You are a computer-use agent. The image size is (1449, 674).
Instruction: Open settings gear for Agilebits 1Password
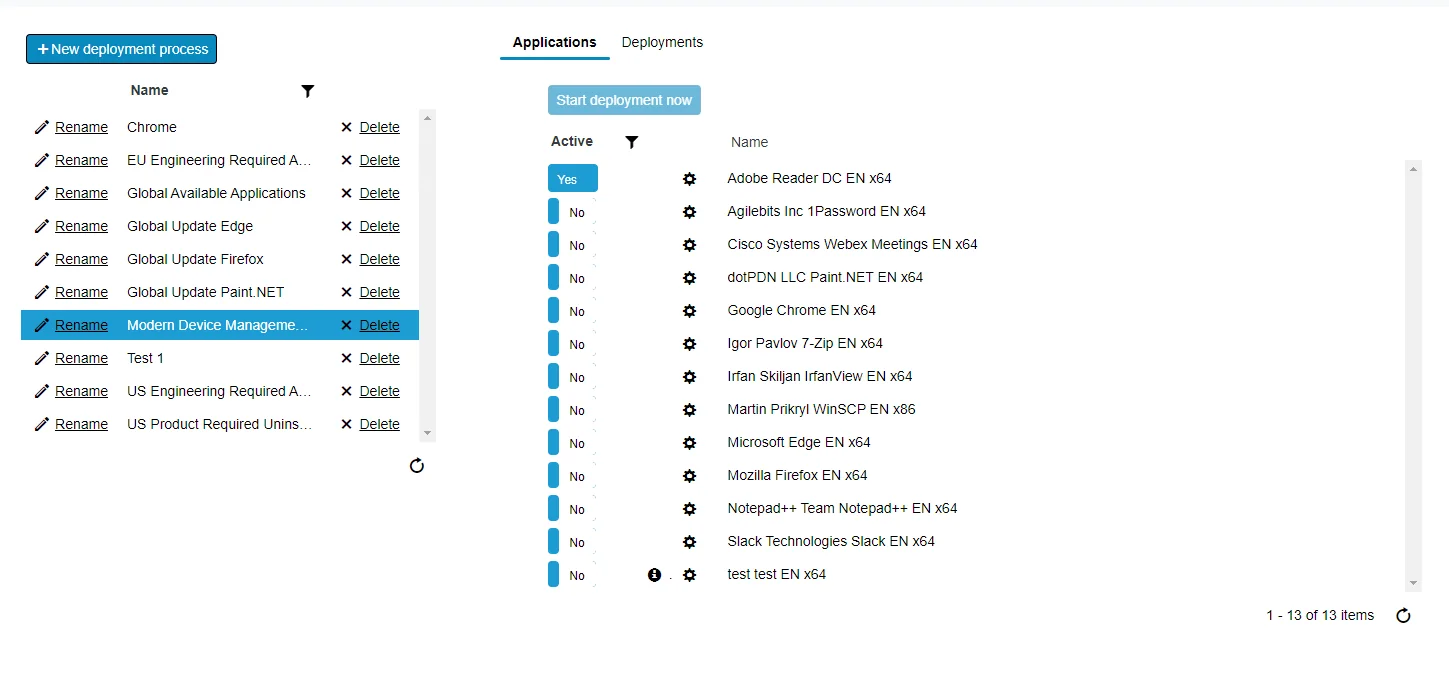[689, 212]
